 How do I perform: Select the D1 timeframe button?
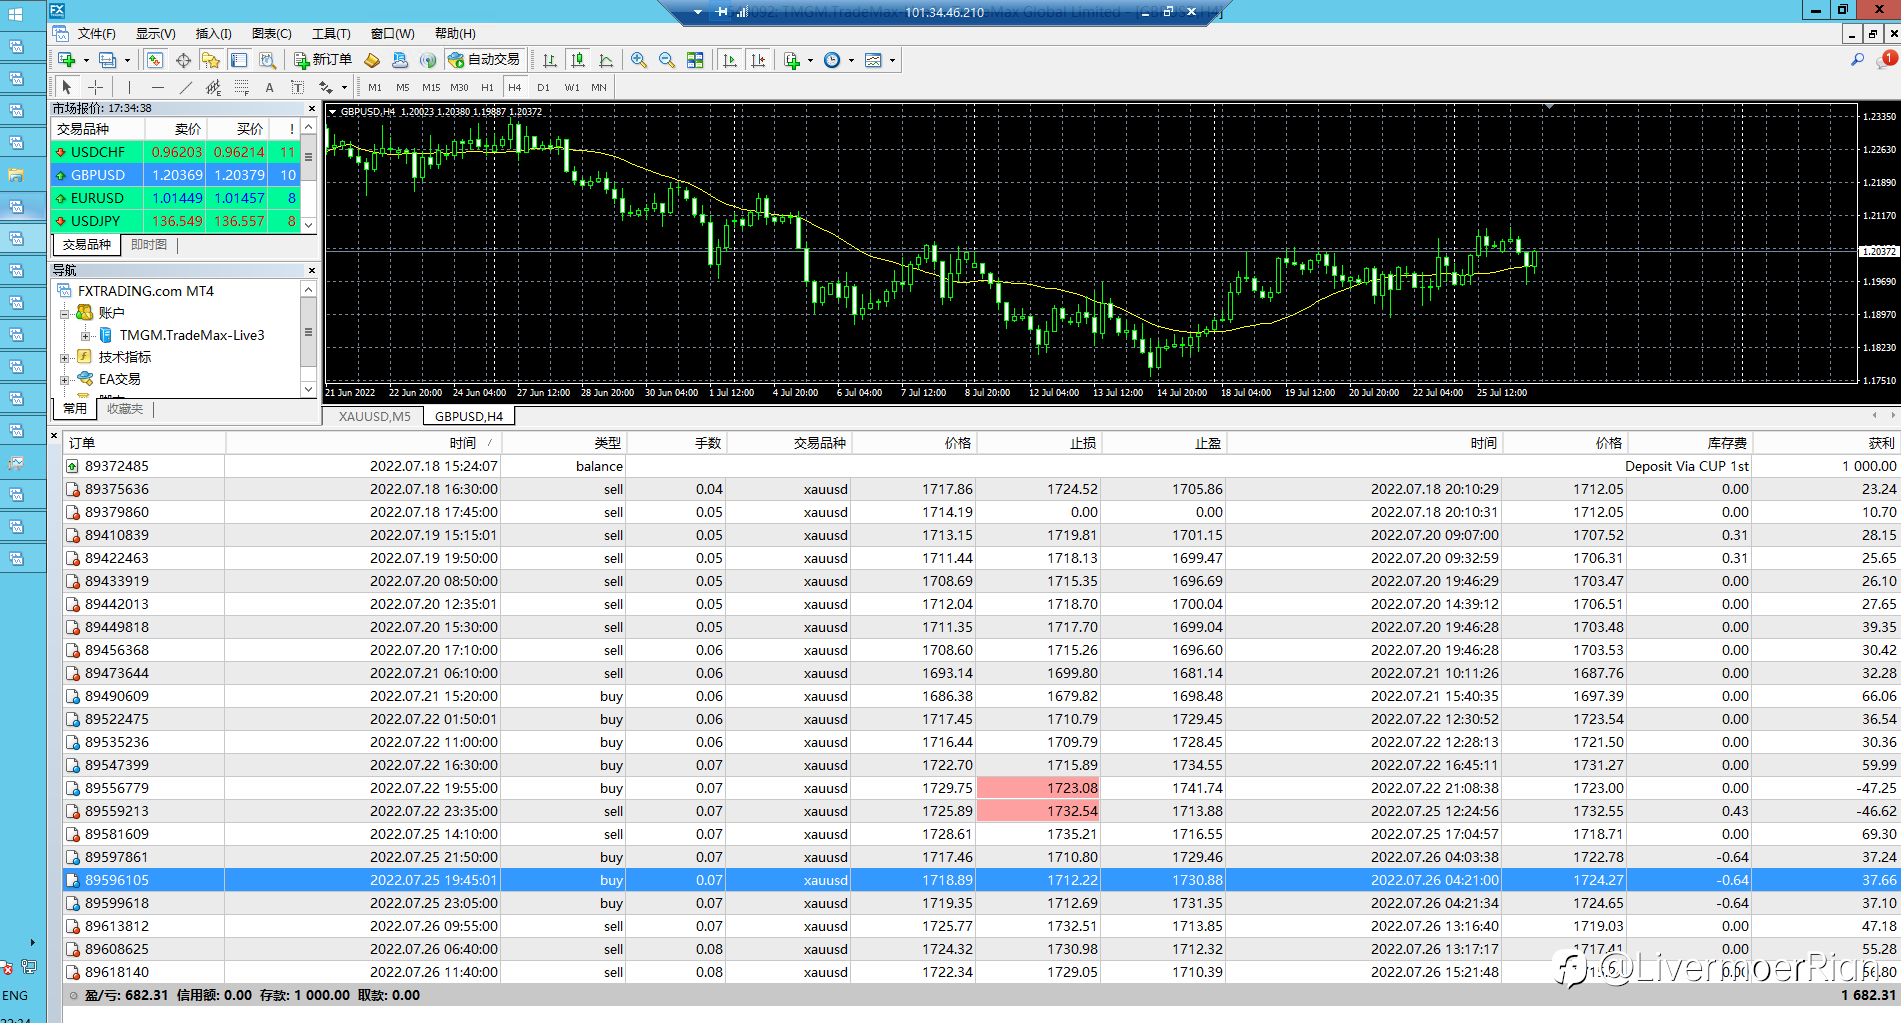pos(543,87)
